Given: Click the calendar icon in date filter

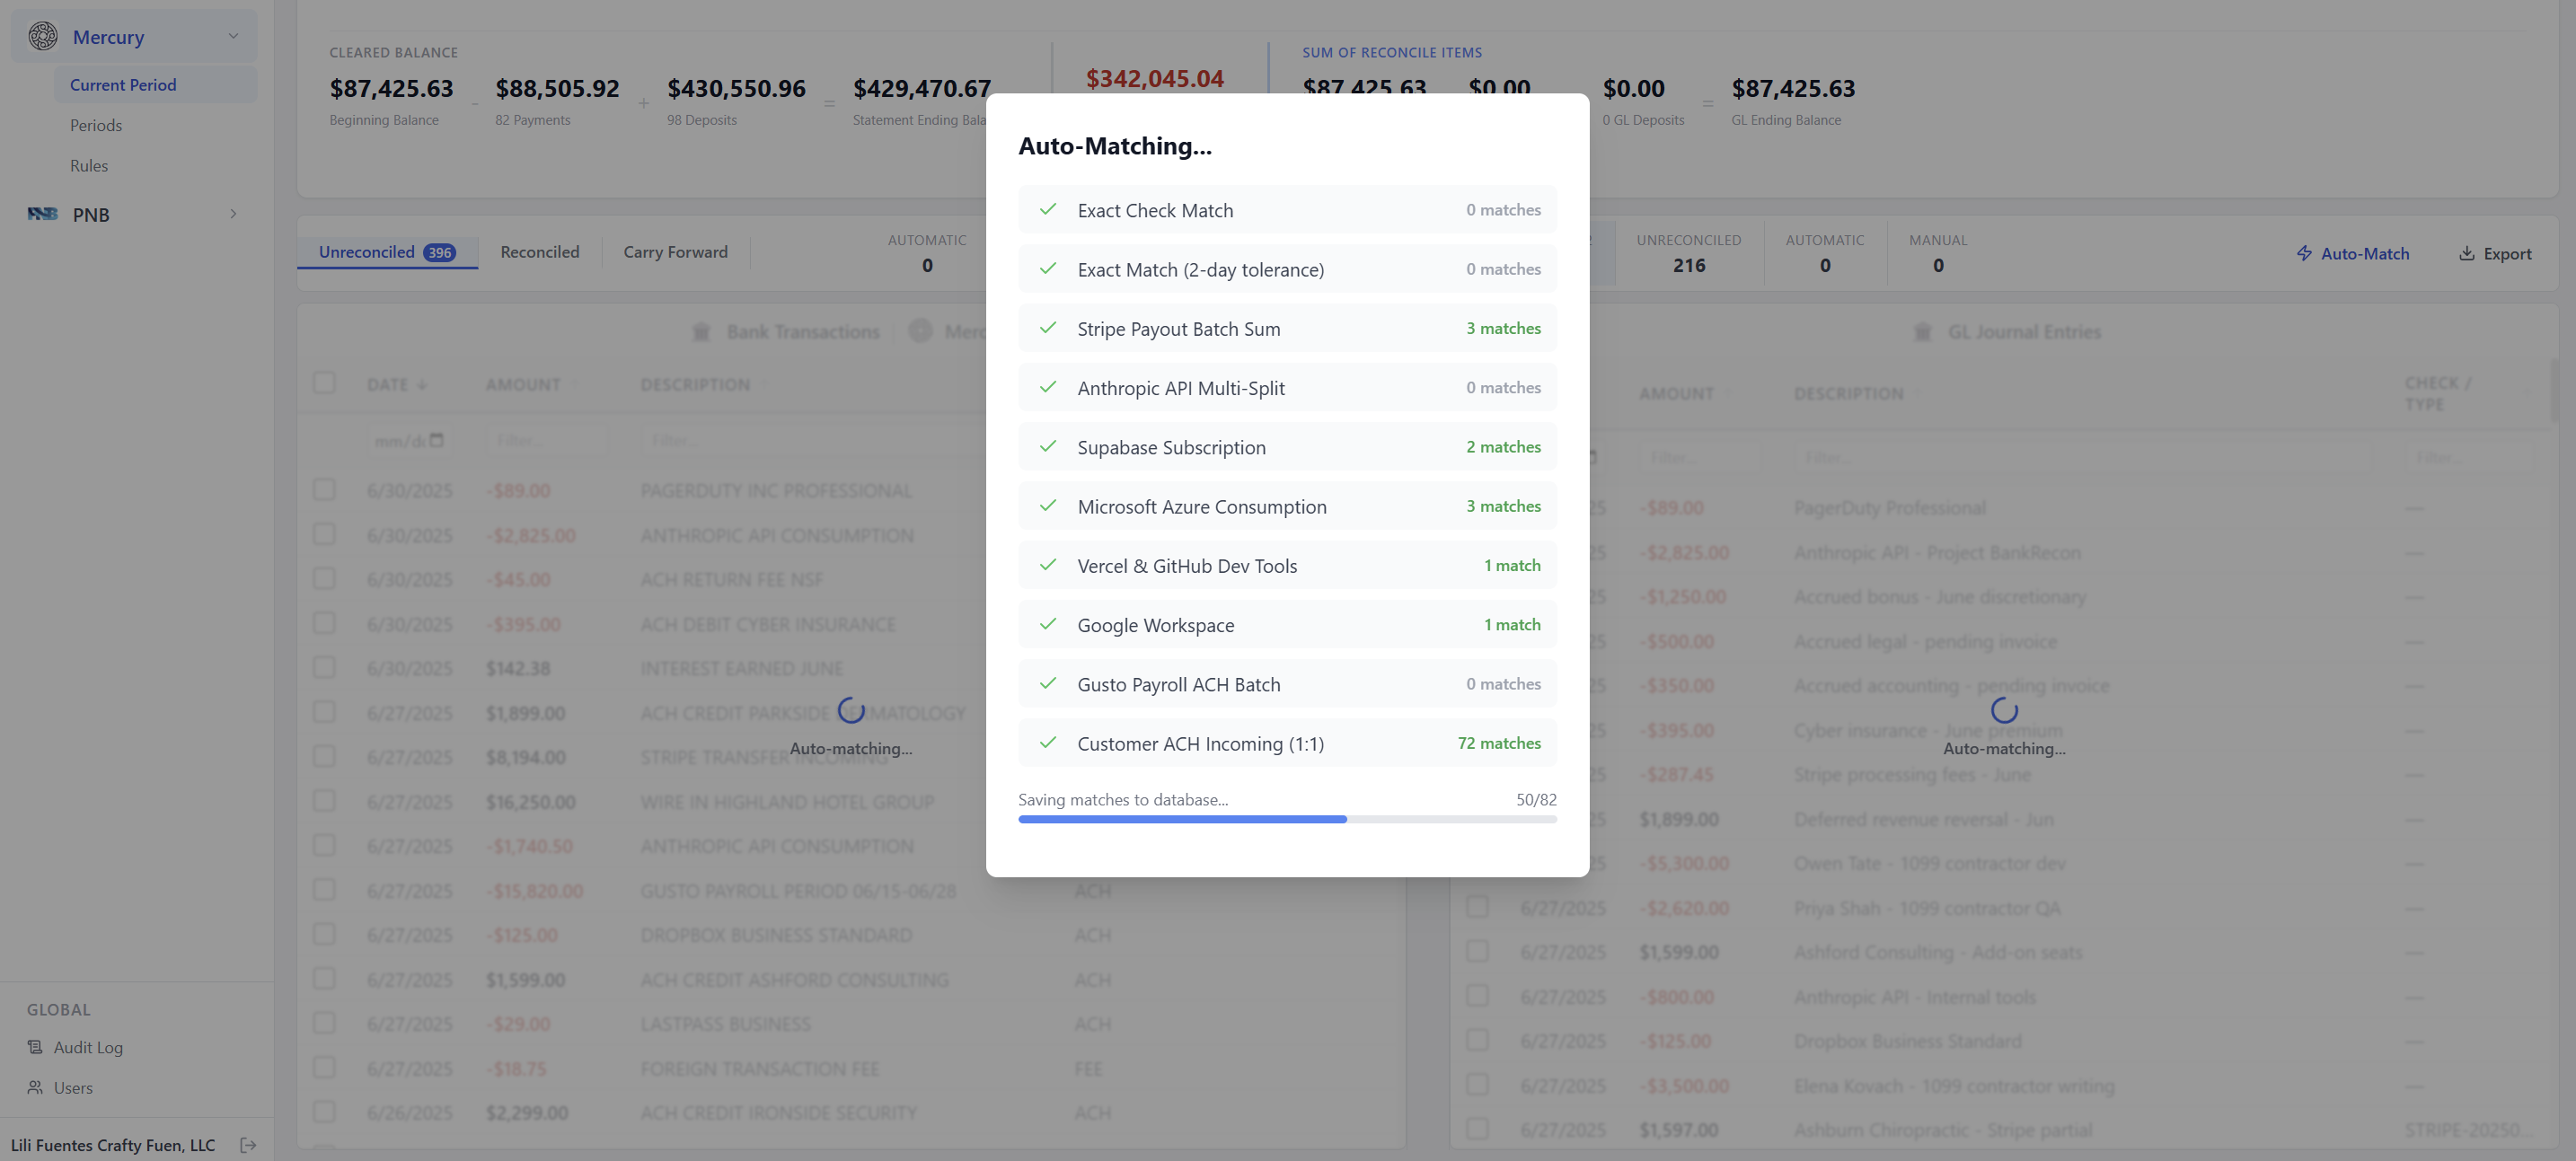Looking at the screenshot, I should pyautogui.click(x=436, y=440).
